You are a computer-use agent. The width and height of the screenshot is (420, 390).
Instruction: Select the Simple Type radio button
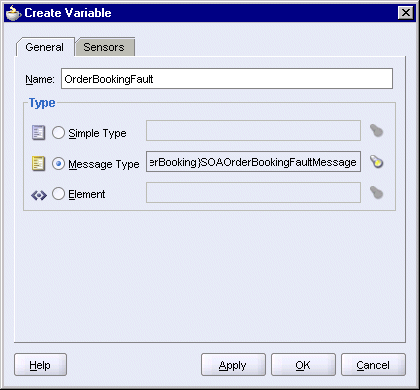pos(58,133)
